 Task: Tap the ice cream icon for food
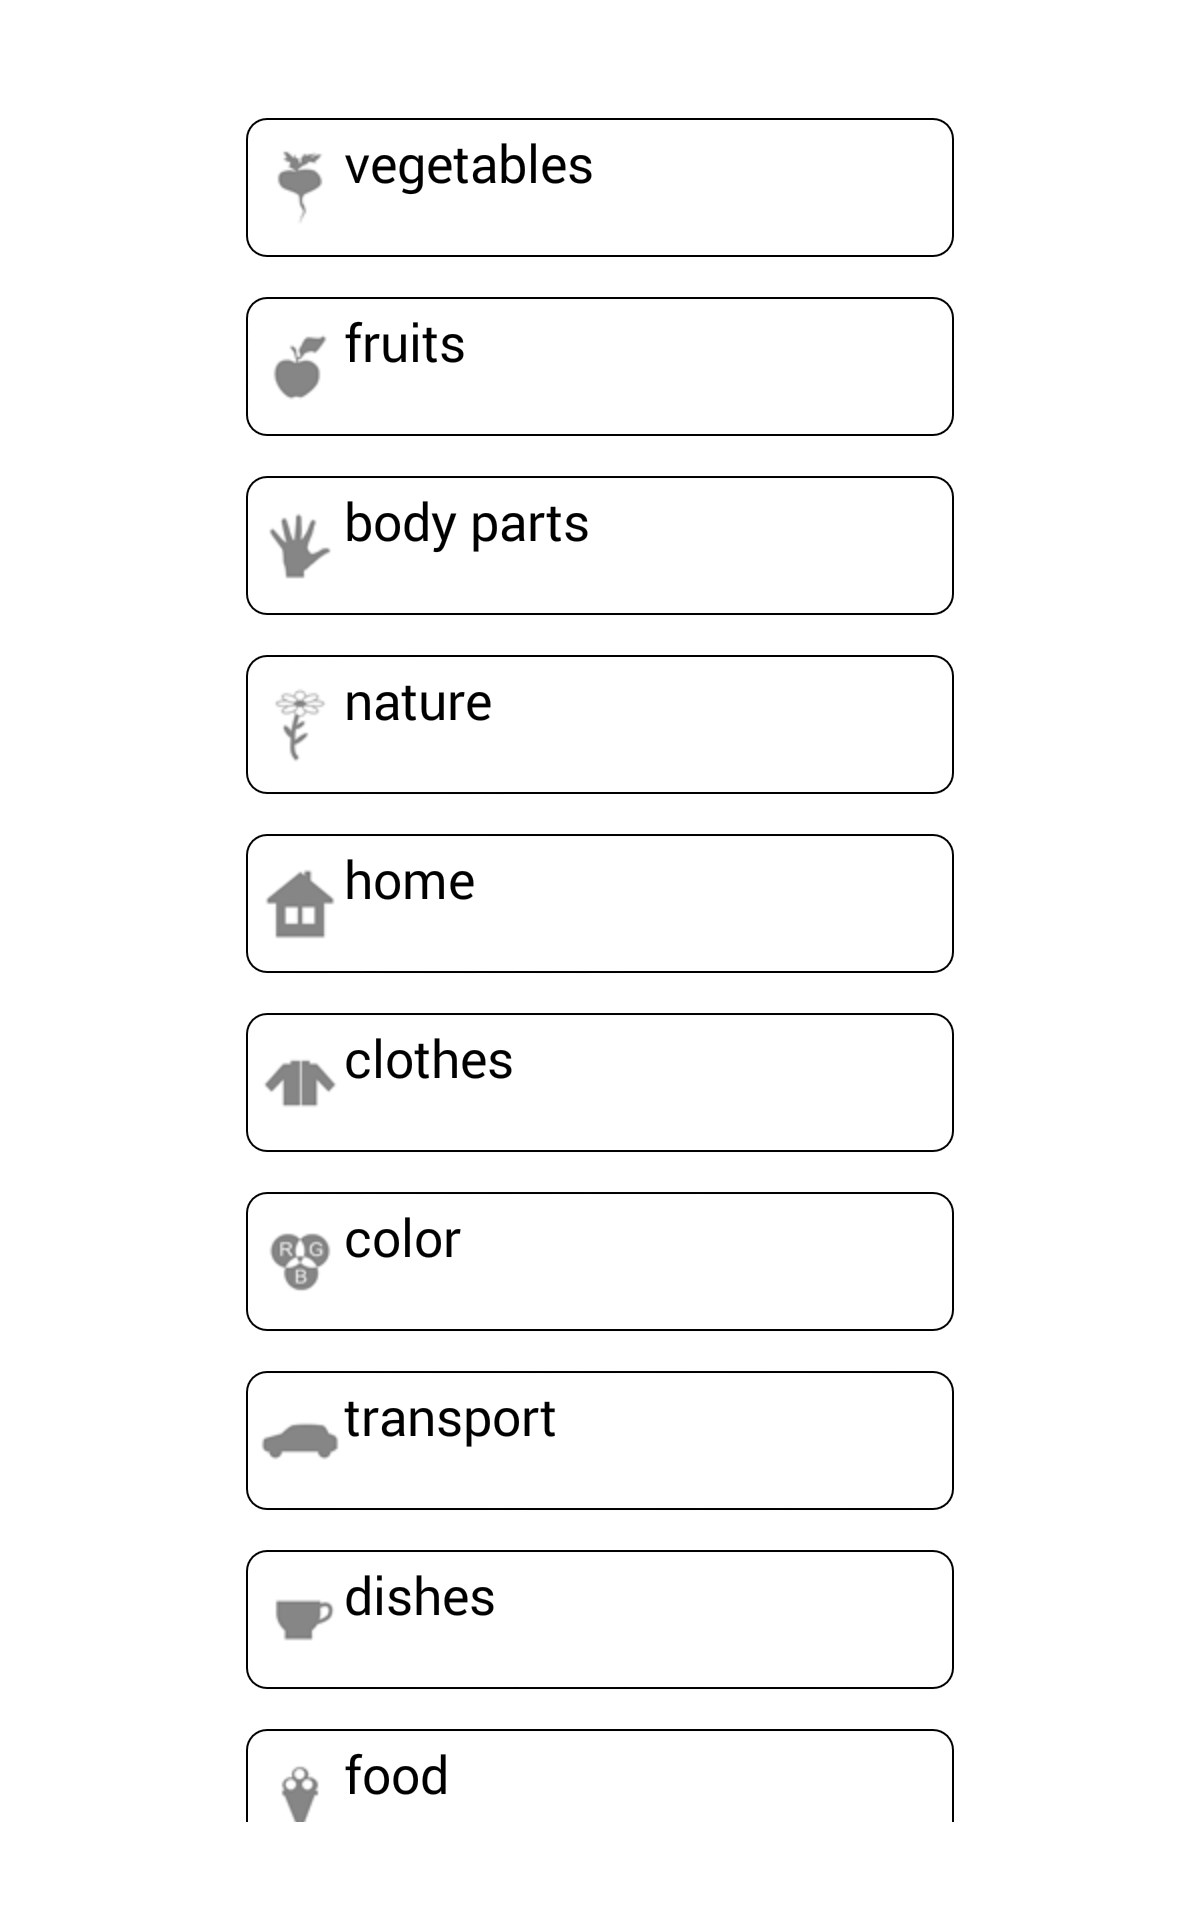299,1793
